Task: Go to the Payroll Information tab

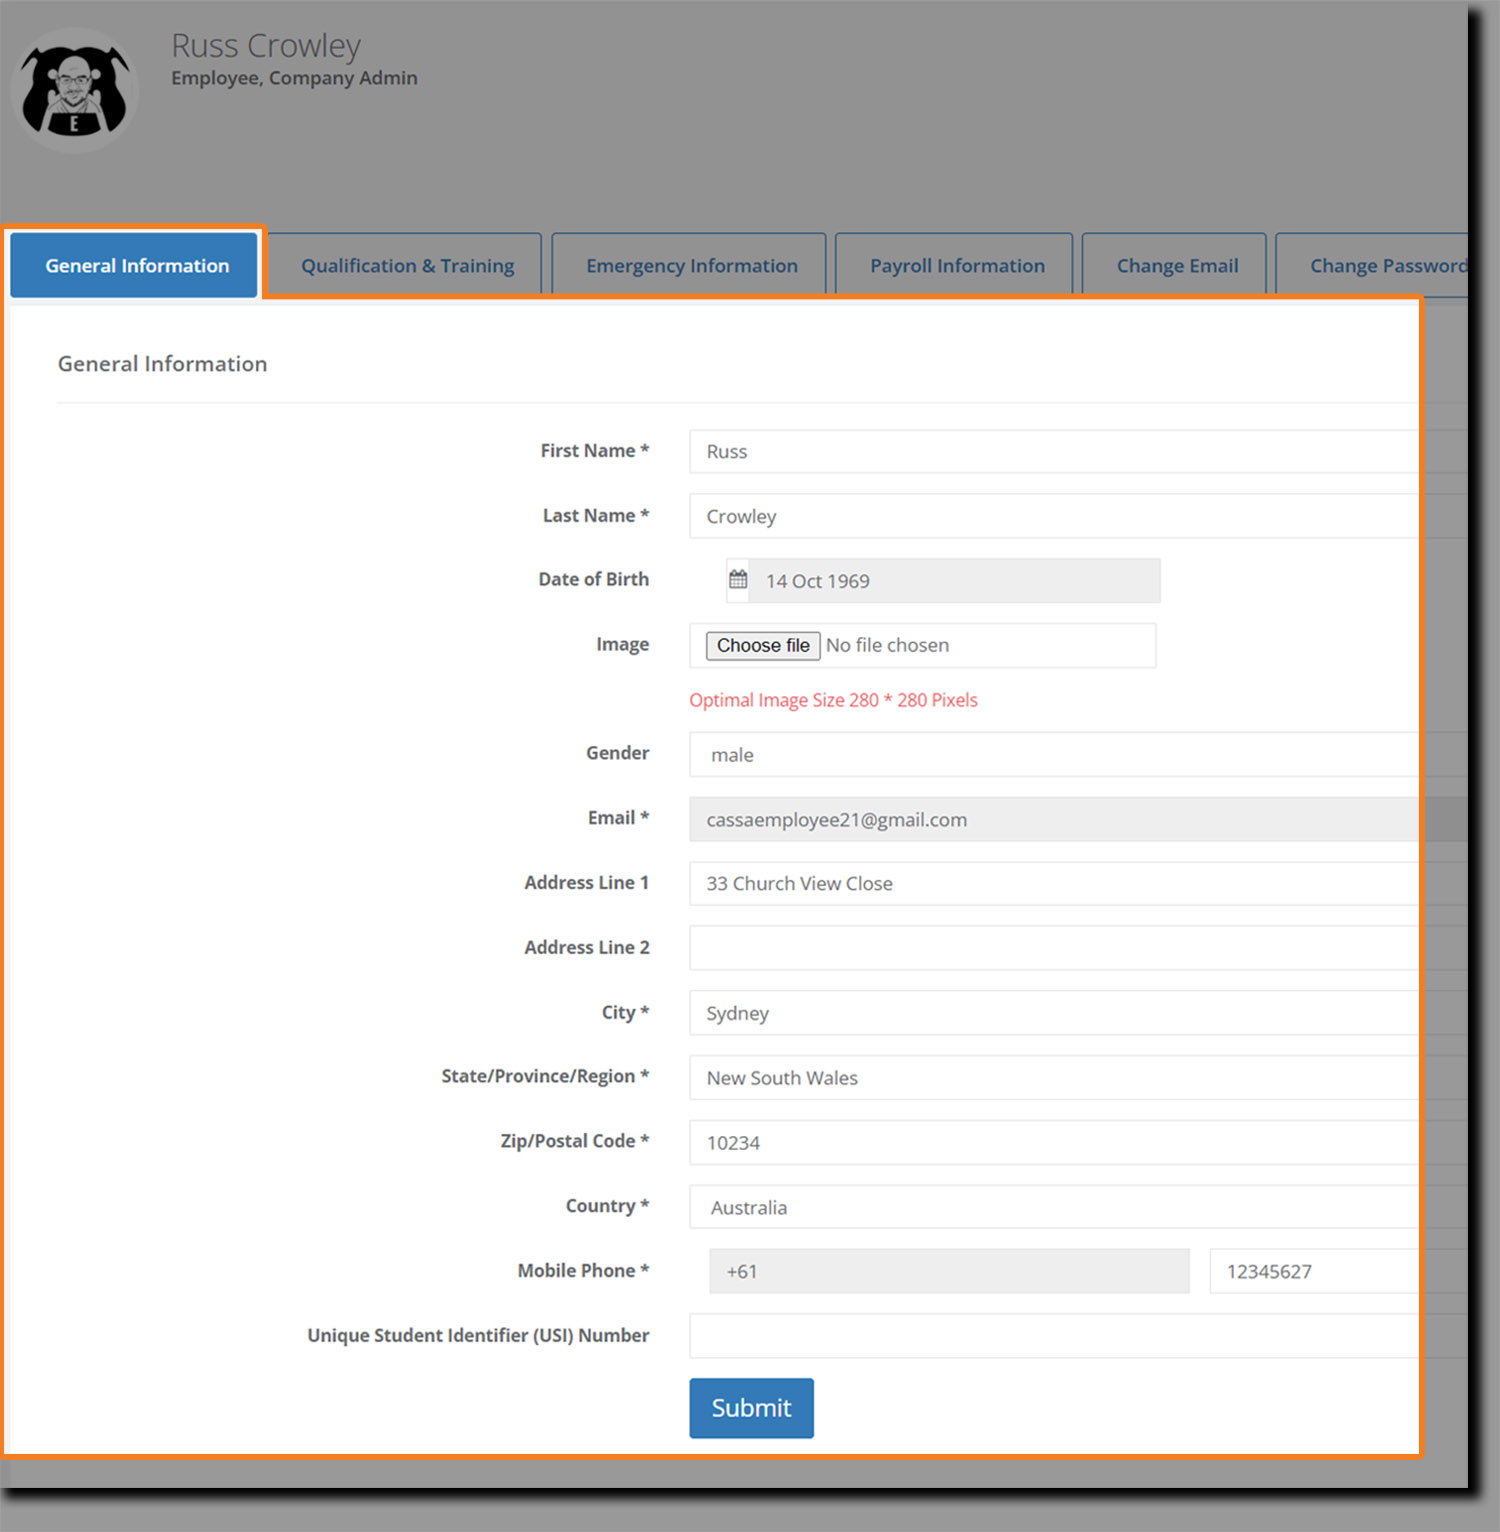Action: (955, 266)
